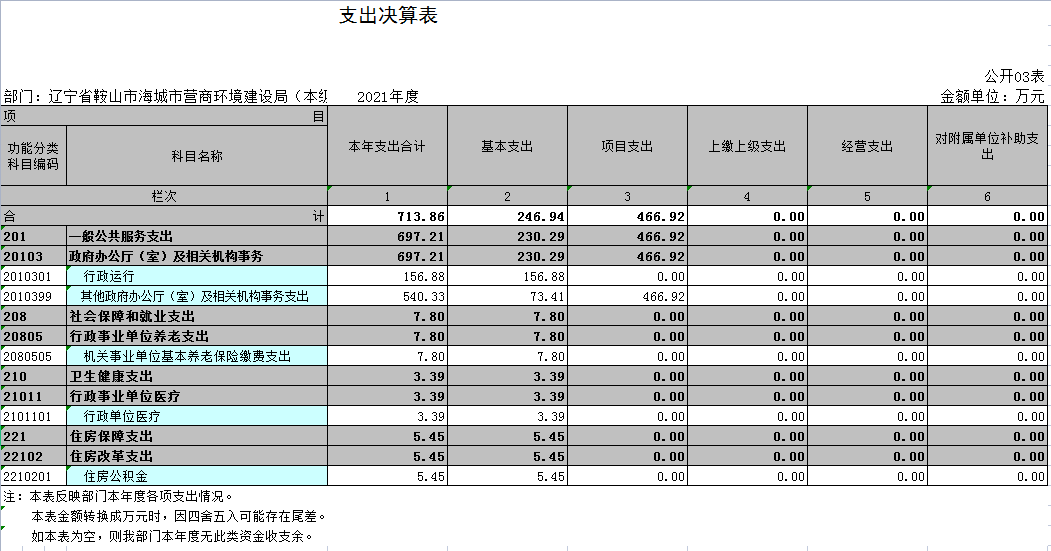The height and width of the screenshot is (551, 1051).
Task: Click code cell 21011
Action: coord(34,396)
